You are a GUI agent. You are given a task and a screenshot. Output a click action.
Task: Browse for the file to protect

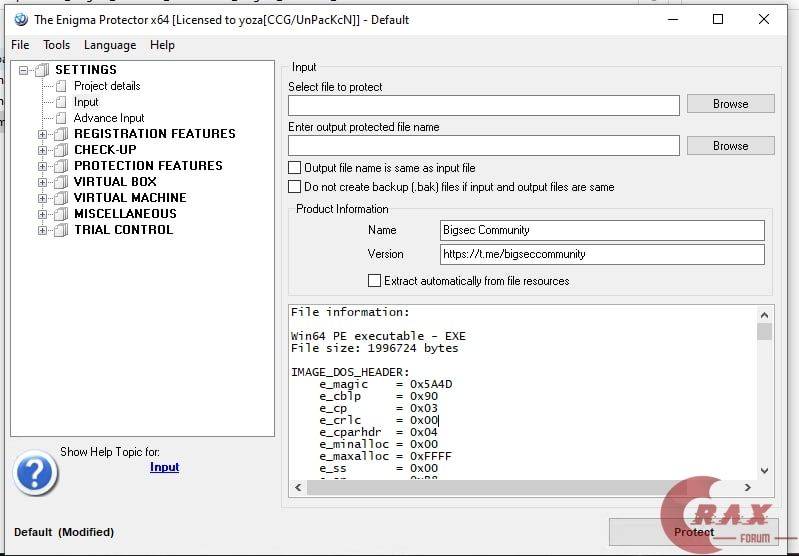730,104
